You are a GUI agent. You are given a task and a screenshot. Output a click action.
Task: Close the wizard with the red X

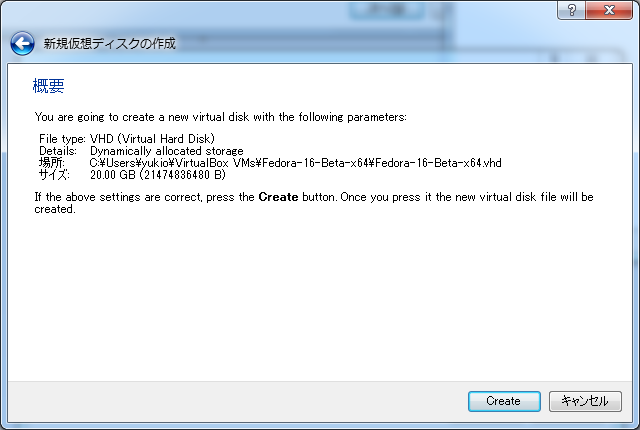tap(608, 9)
